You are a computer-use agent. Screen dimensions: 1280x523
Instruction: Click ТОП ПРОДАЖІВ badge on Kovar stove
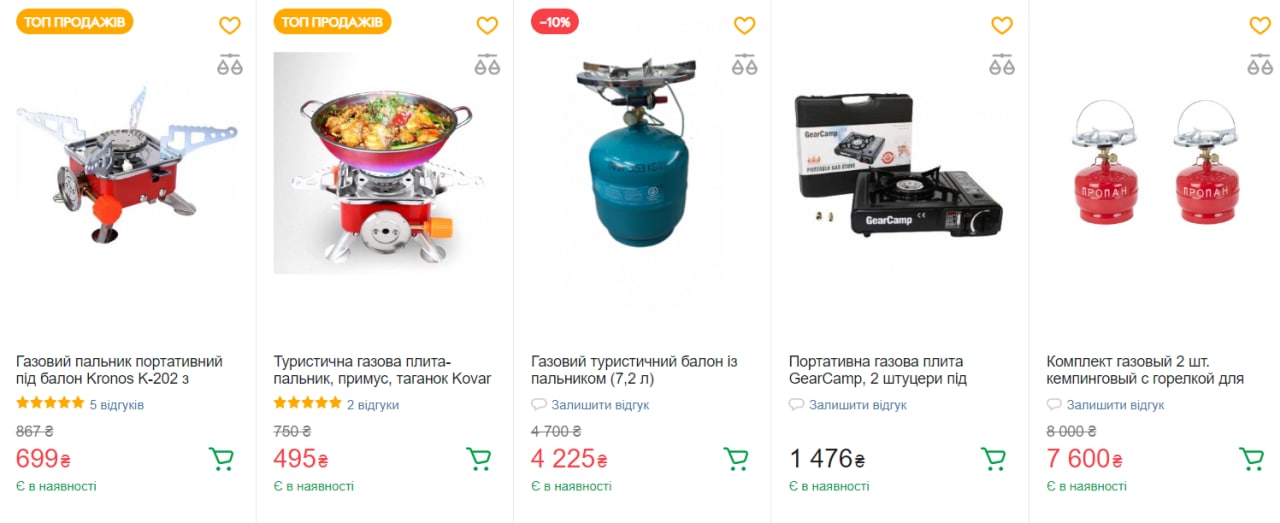click(x=332, y=22)
